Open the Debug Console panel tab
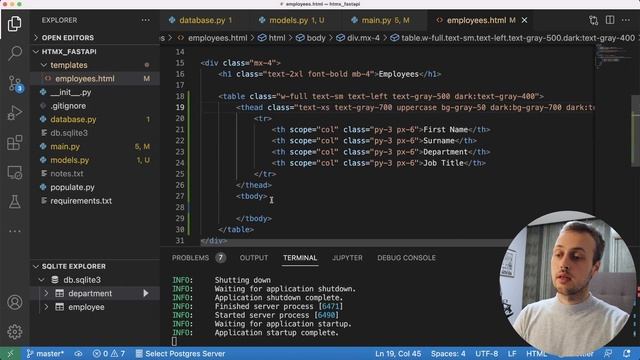Viewport: 640px width, 360px height. tap(406, 258)
